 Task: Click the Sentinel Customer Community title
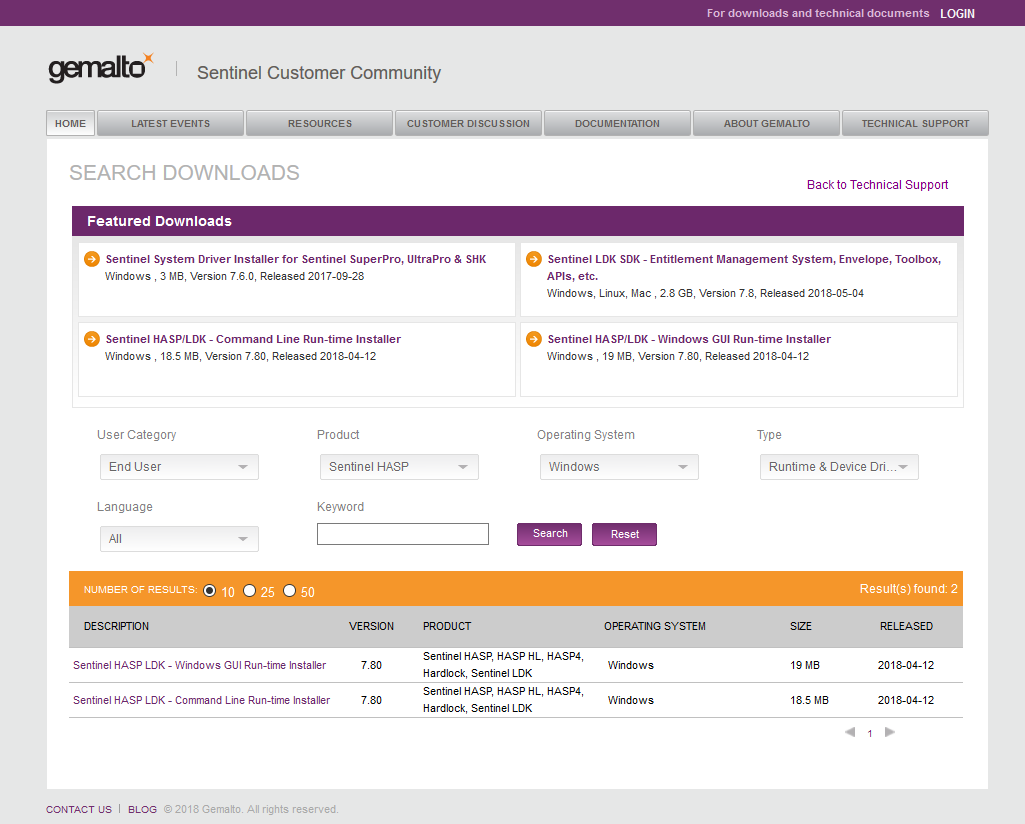(x=319, y=73)
